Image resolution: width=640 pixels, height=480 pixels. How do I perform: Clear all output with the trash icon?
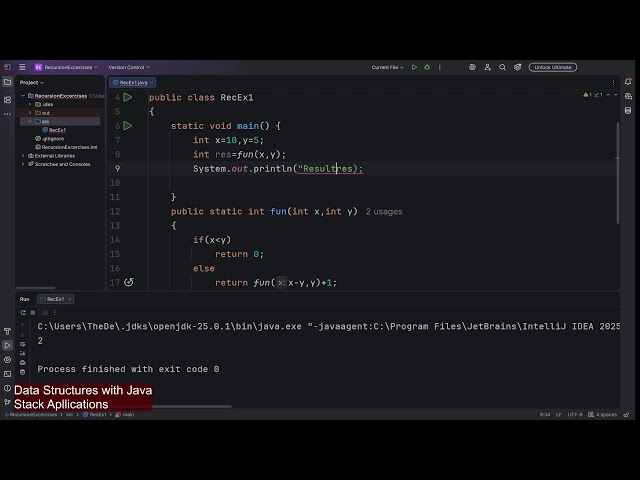click(22, 372)
